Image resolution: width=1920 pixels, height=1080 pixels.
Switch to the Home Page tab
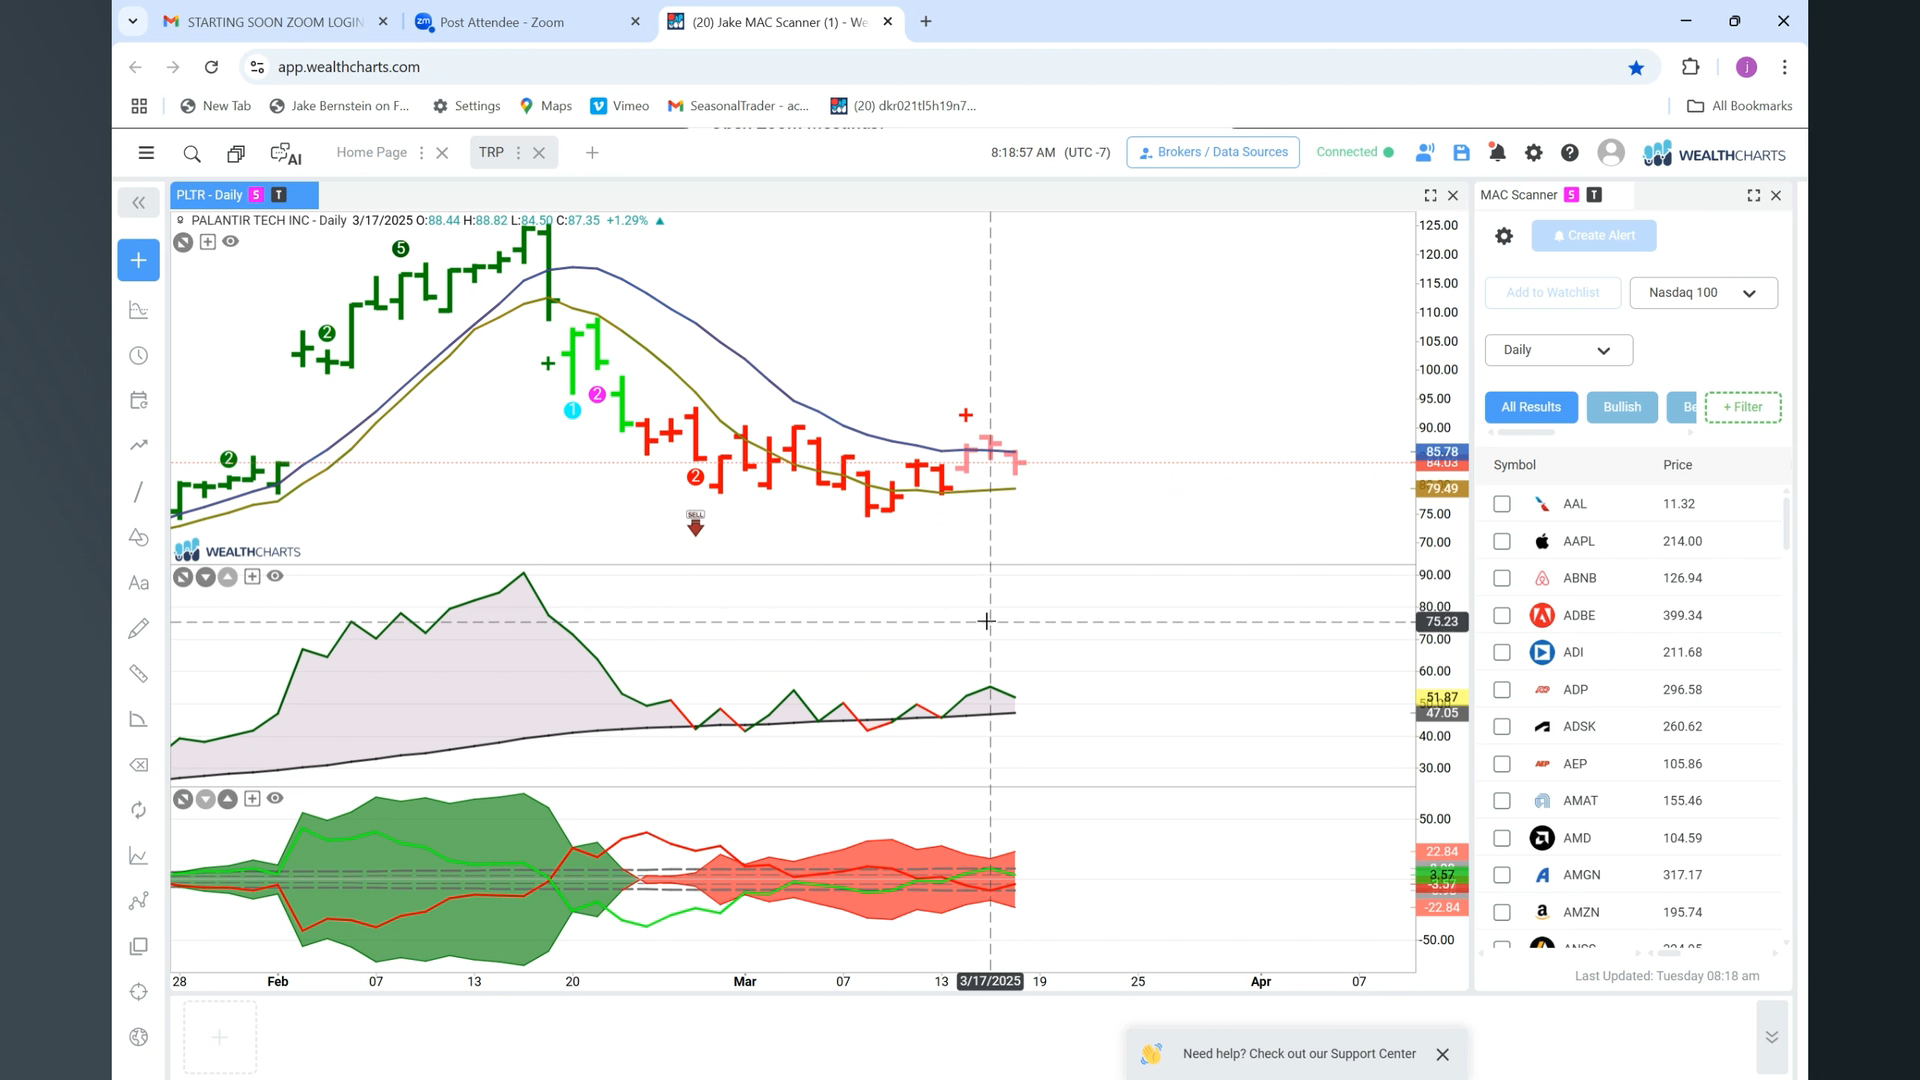click(371, 153)
